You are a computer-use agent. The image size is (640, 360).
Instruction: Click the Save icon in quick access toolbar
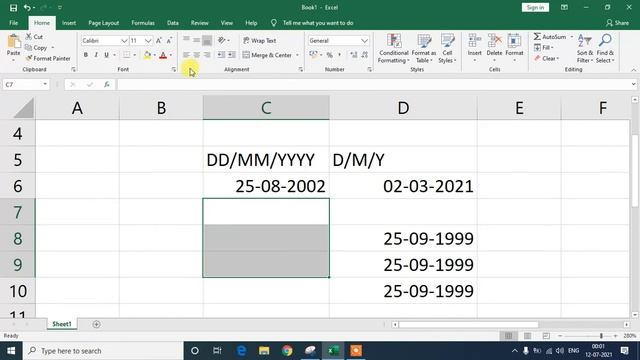13,7
